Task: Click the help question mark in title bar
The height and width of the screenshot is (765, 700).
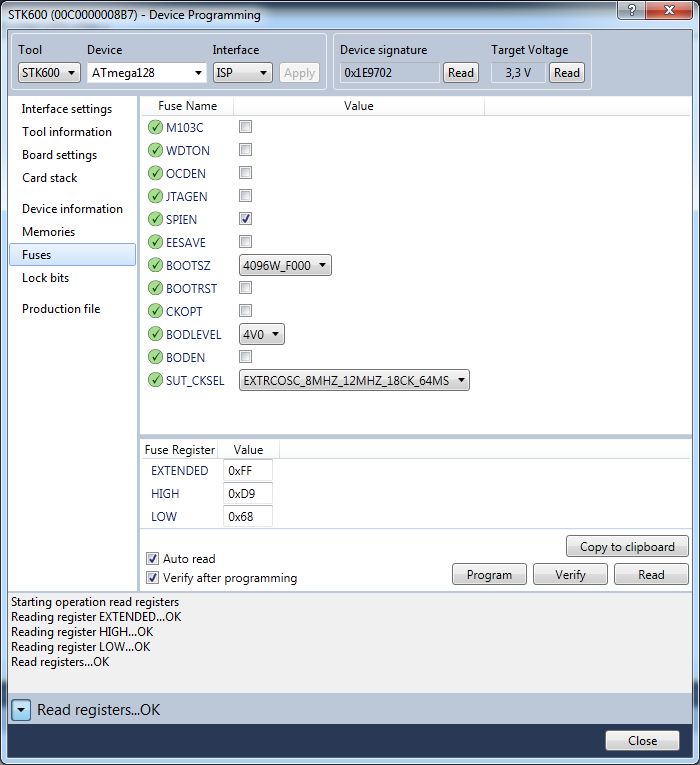Action: click(x=631, y=10)
